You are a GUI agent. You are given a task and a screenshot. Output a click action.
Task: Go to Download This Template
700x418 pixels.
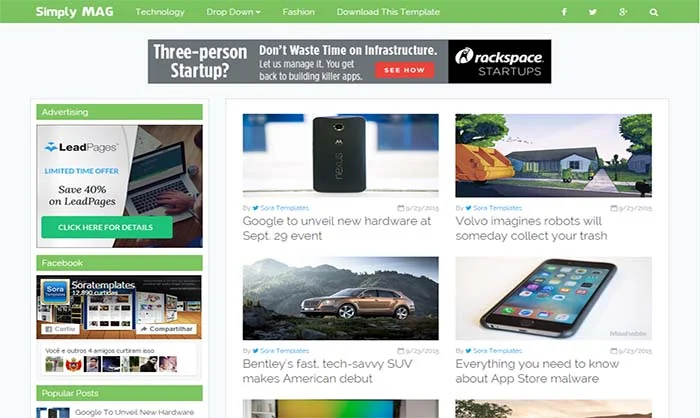(x=388, y=12)
